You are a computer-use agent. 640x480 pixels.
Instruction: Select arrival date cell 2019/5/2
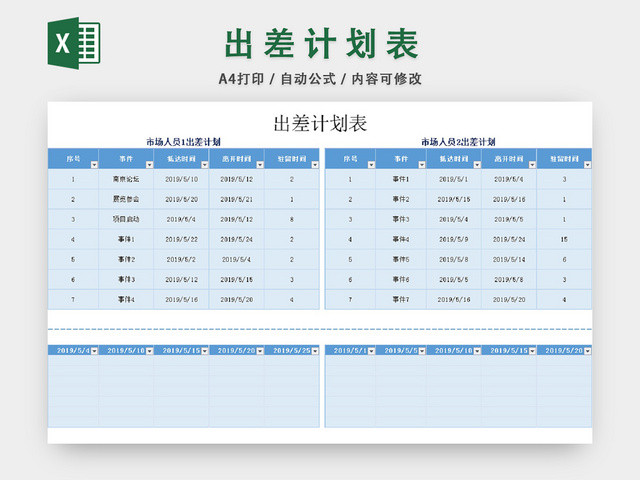[181, 259]
